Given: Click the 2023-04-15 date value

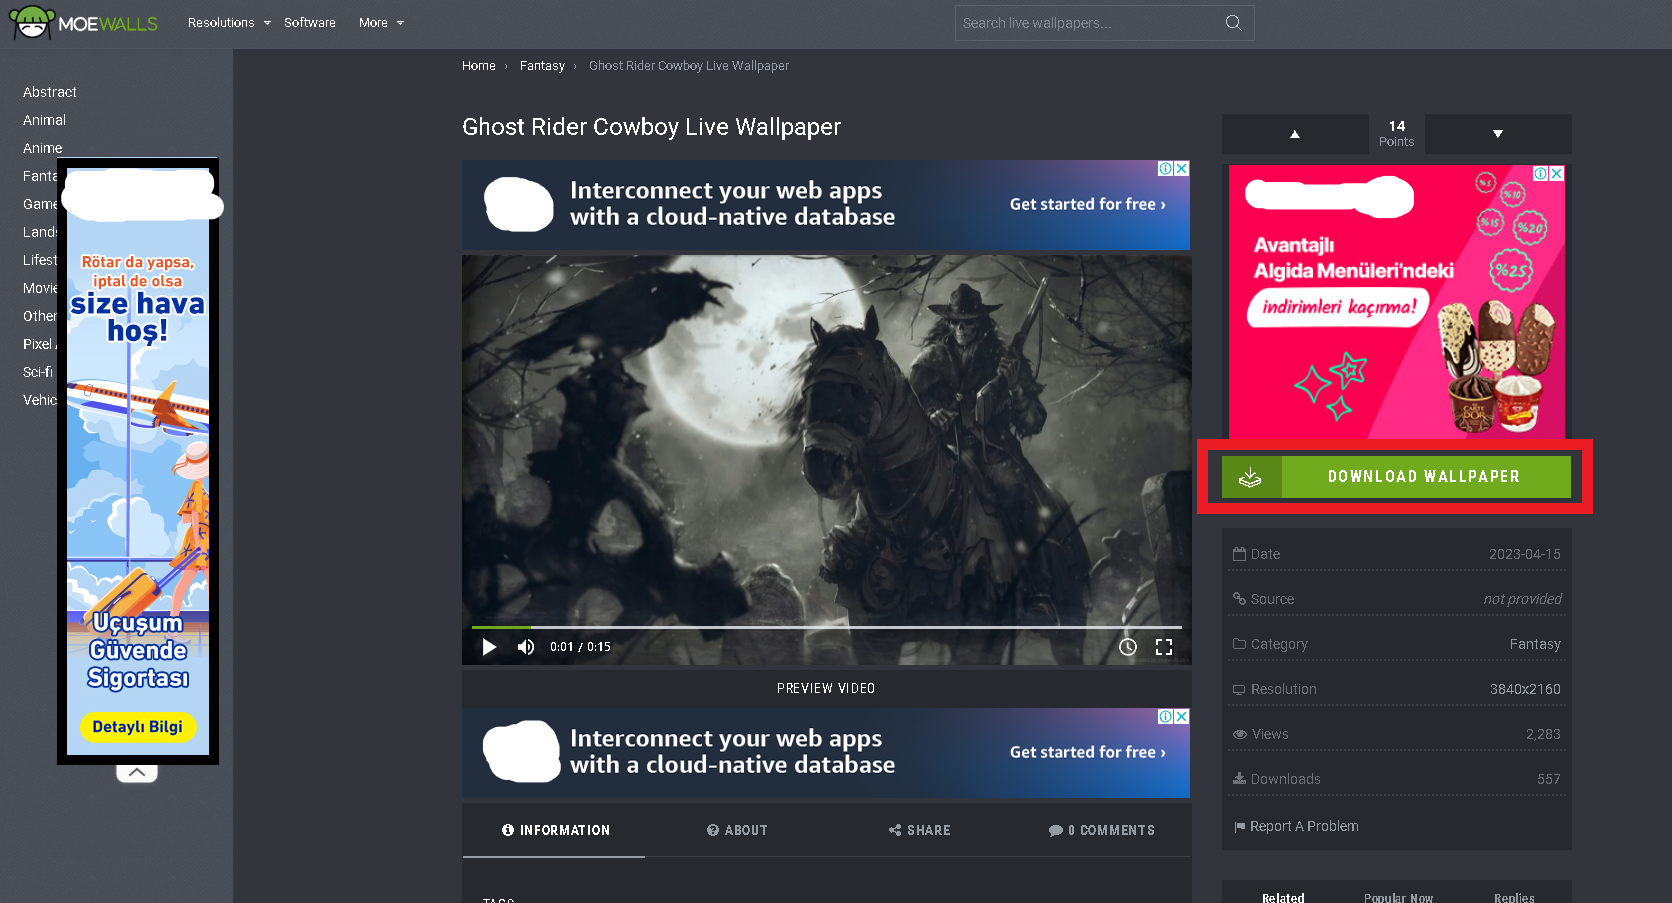Looking at the screenshot, I should [x=1525, y=554].
